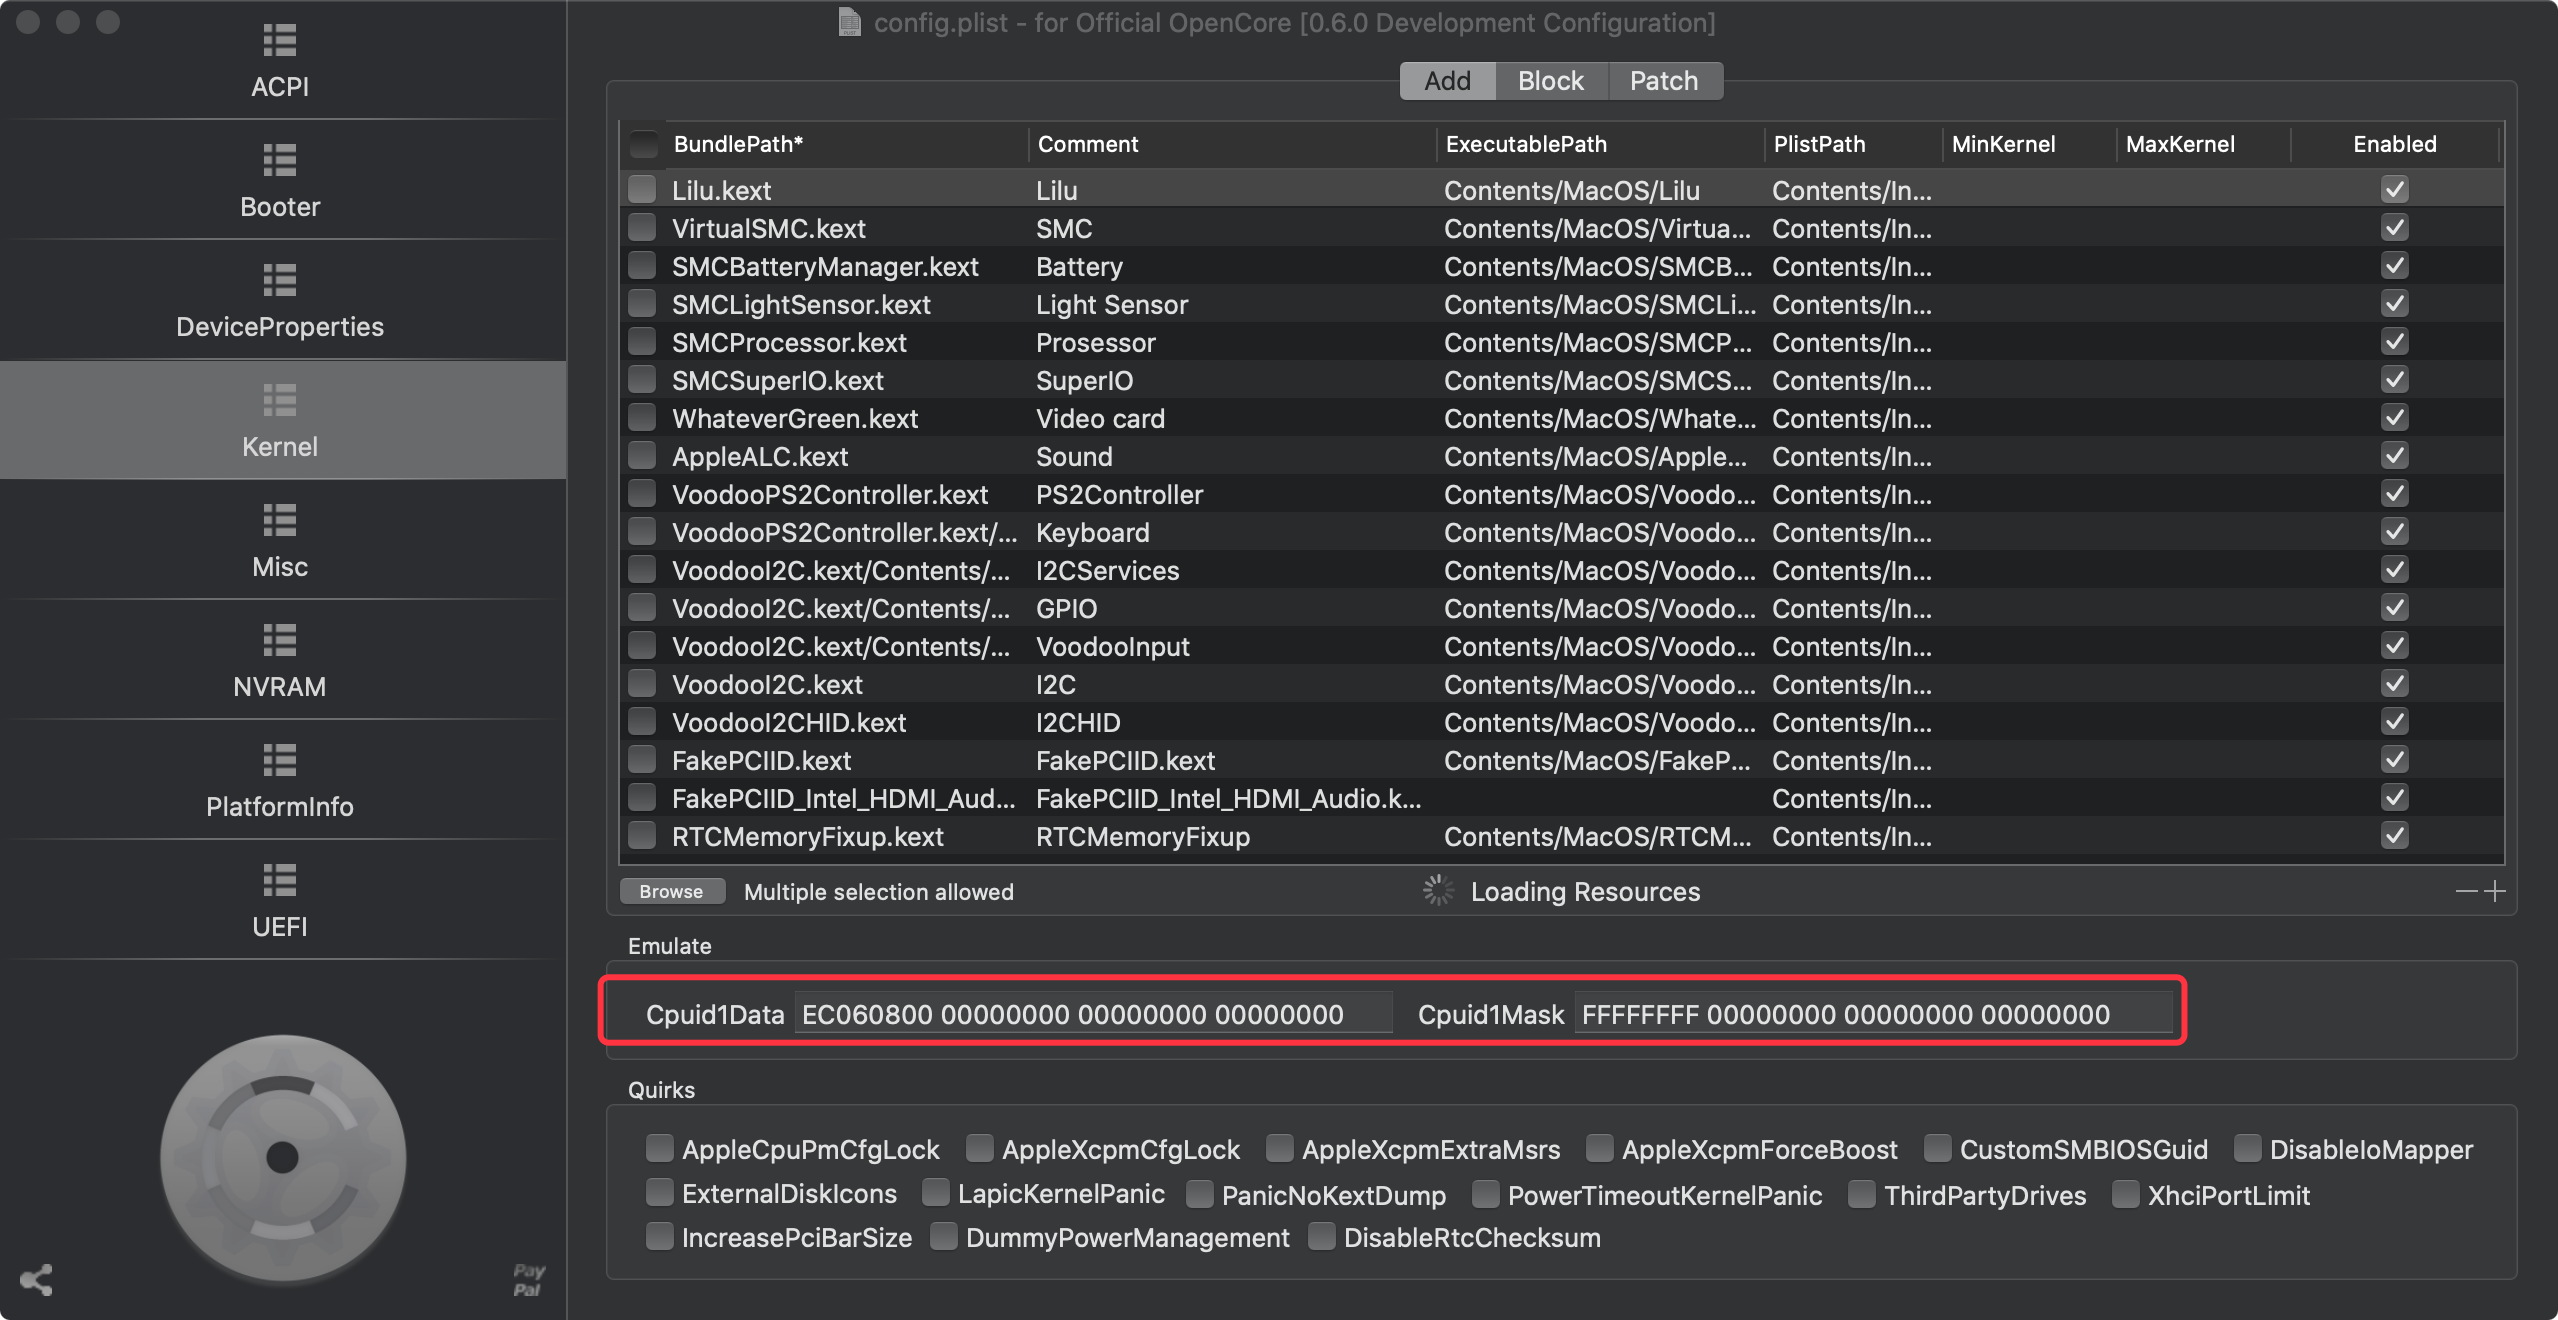Click the Cpuid1Data input field
The width and height of the screenshot is (2558, 1320).
1093,1013
